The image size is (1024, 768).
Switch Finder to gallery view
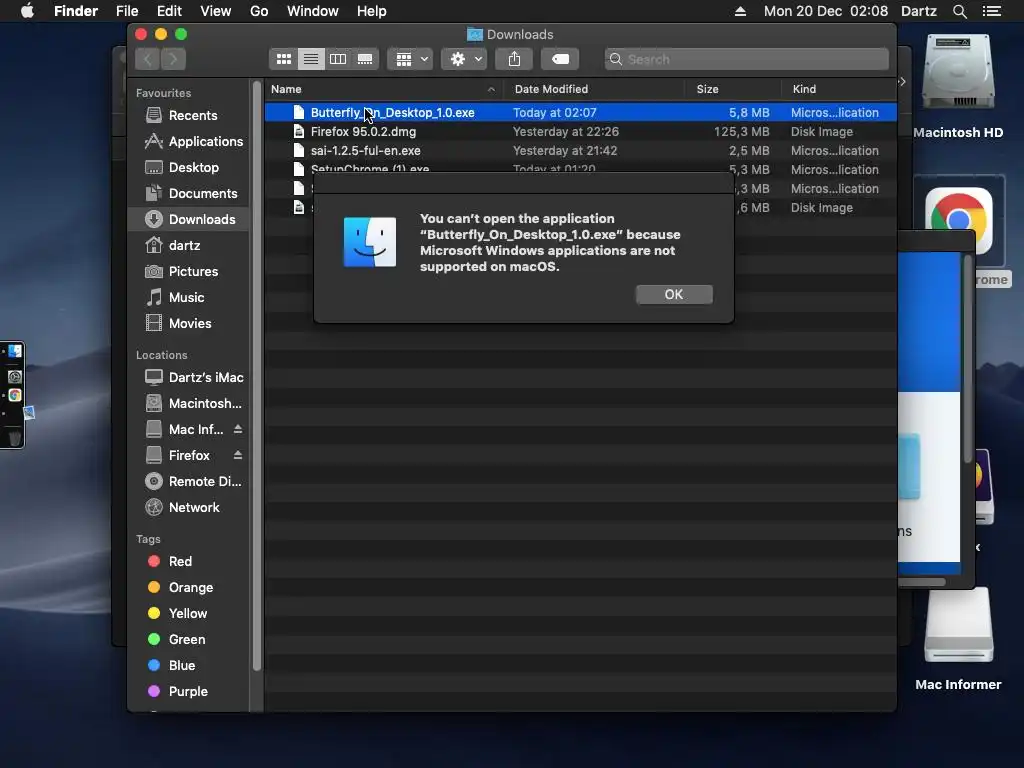point(365,59)
